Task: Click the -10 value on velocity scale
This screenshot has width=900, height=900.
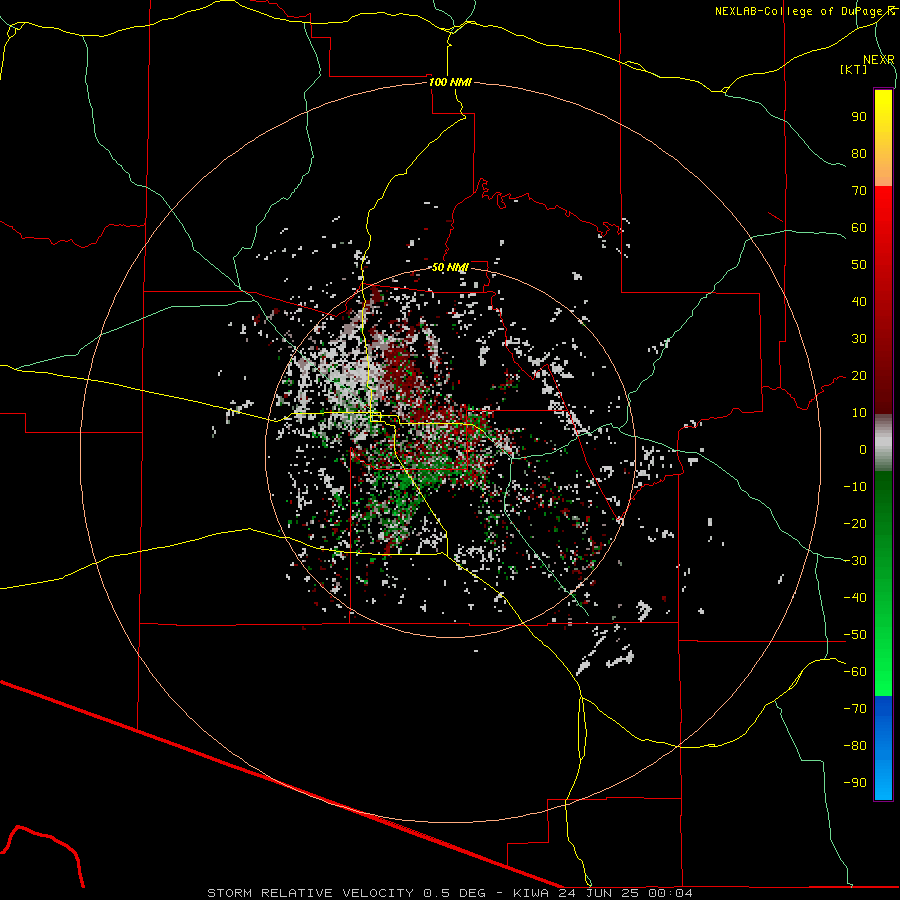Action: 855,487
